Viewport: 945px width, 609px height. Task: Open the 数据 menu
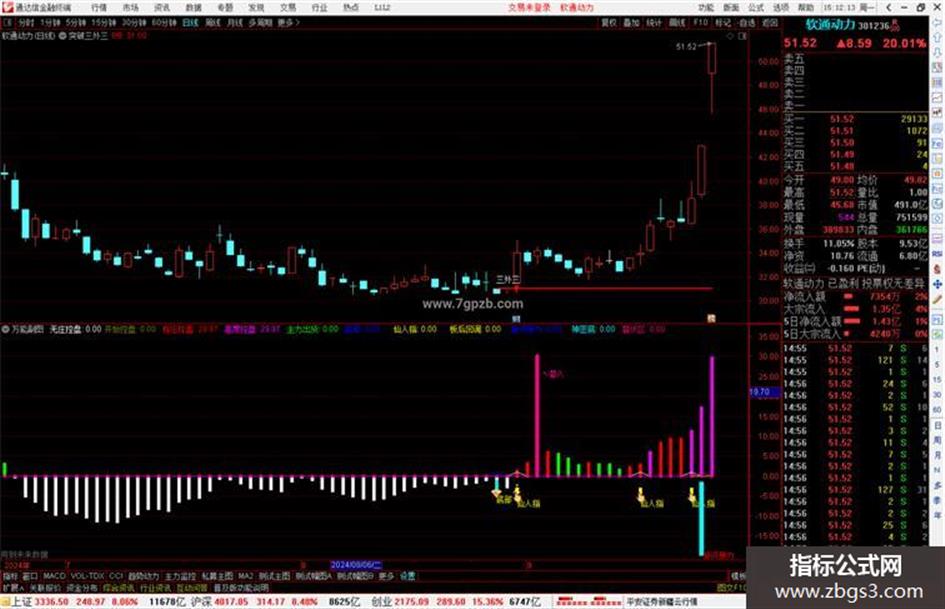tap(193, 7)
